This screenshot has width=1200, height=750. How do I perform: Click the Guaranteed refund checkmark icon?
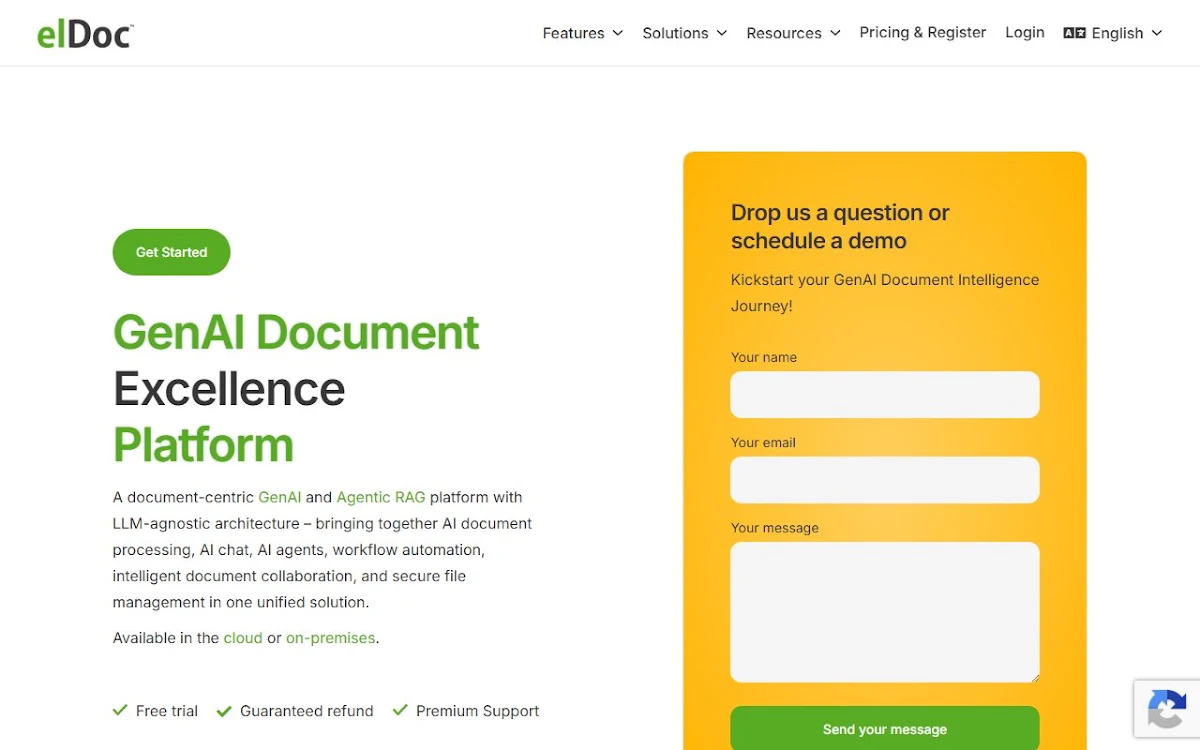(224, 710)
